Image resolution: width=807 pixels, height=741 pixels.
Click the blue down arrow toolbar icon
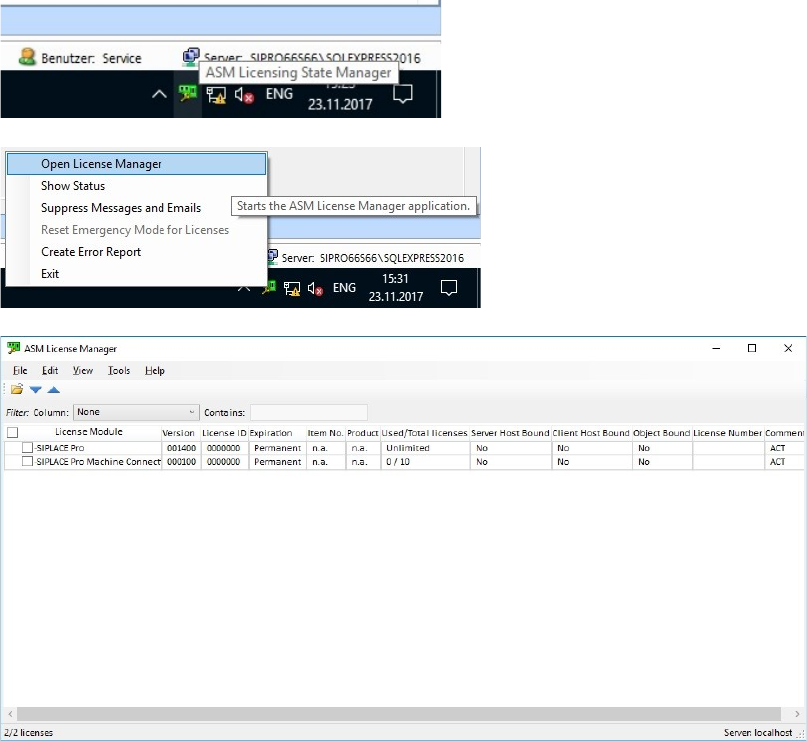36,390
